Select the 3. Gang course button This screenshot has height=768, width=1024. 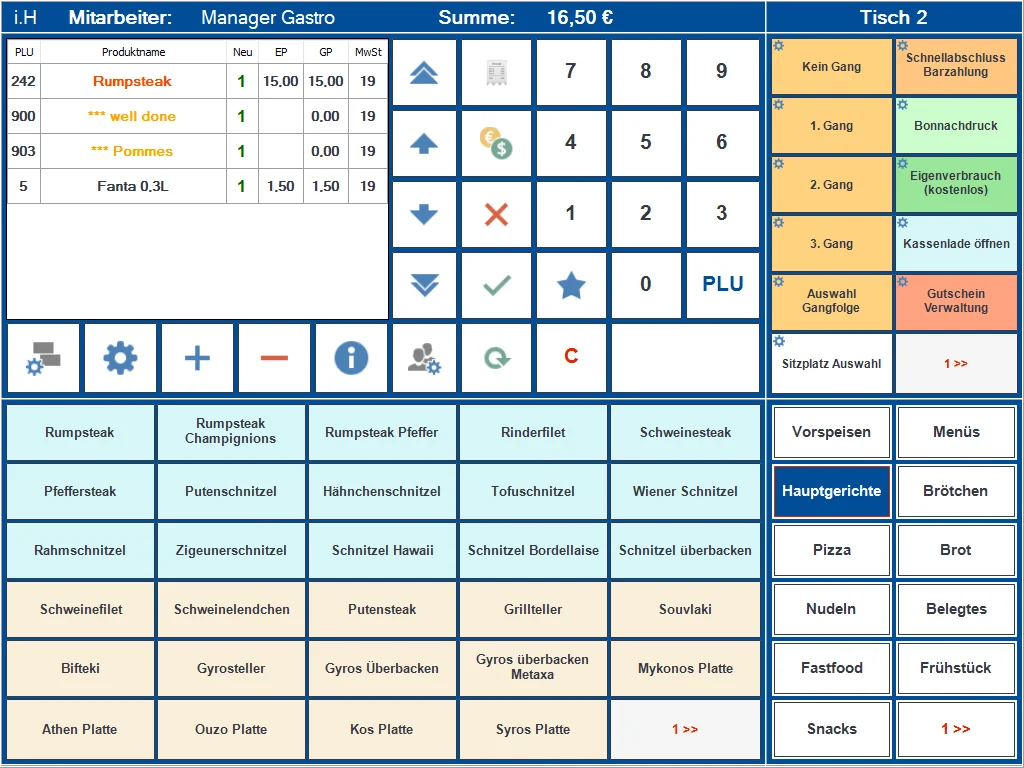tap(831, 243)
